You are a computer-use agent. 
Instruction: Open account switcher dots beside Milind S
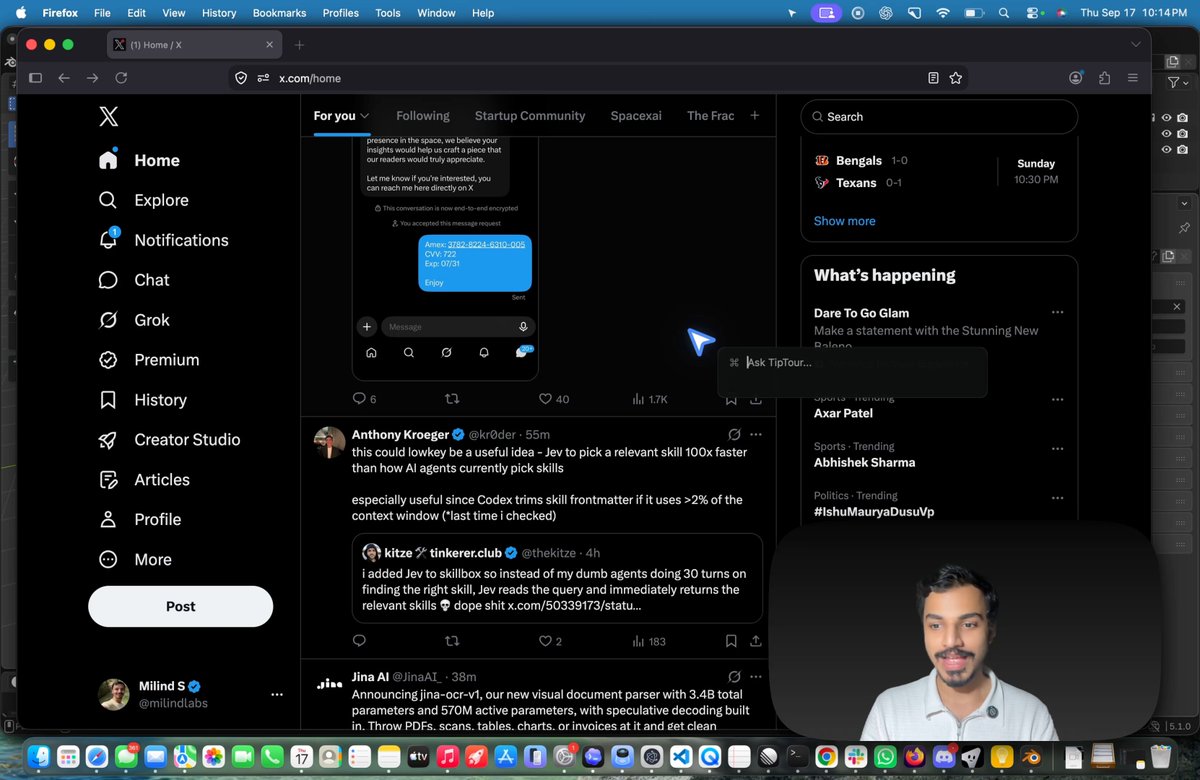pyautogui.click(x=277, y=694)
